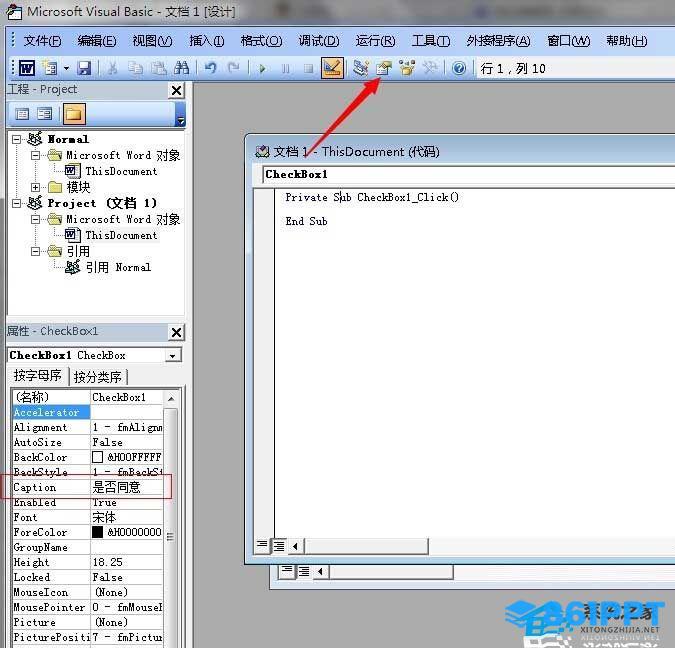
Task: Click the ForeColor black swatch
Action: [x=97, y=532]
